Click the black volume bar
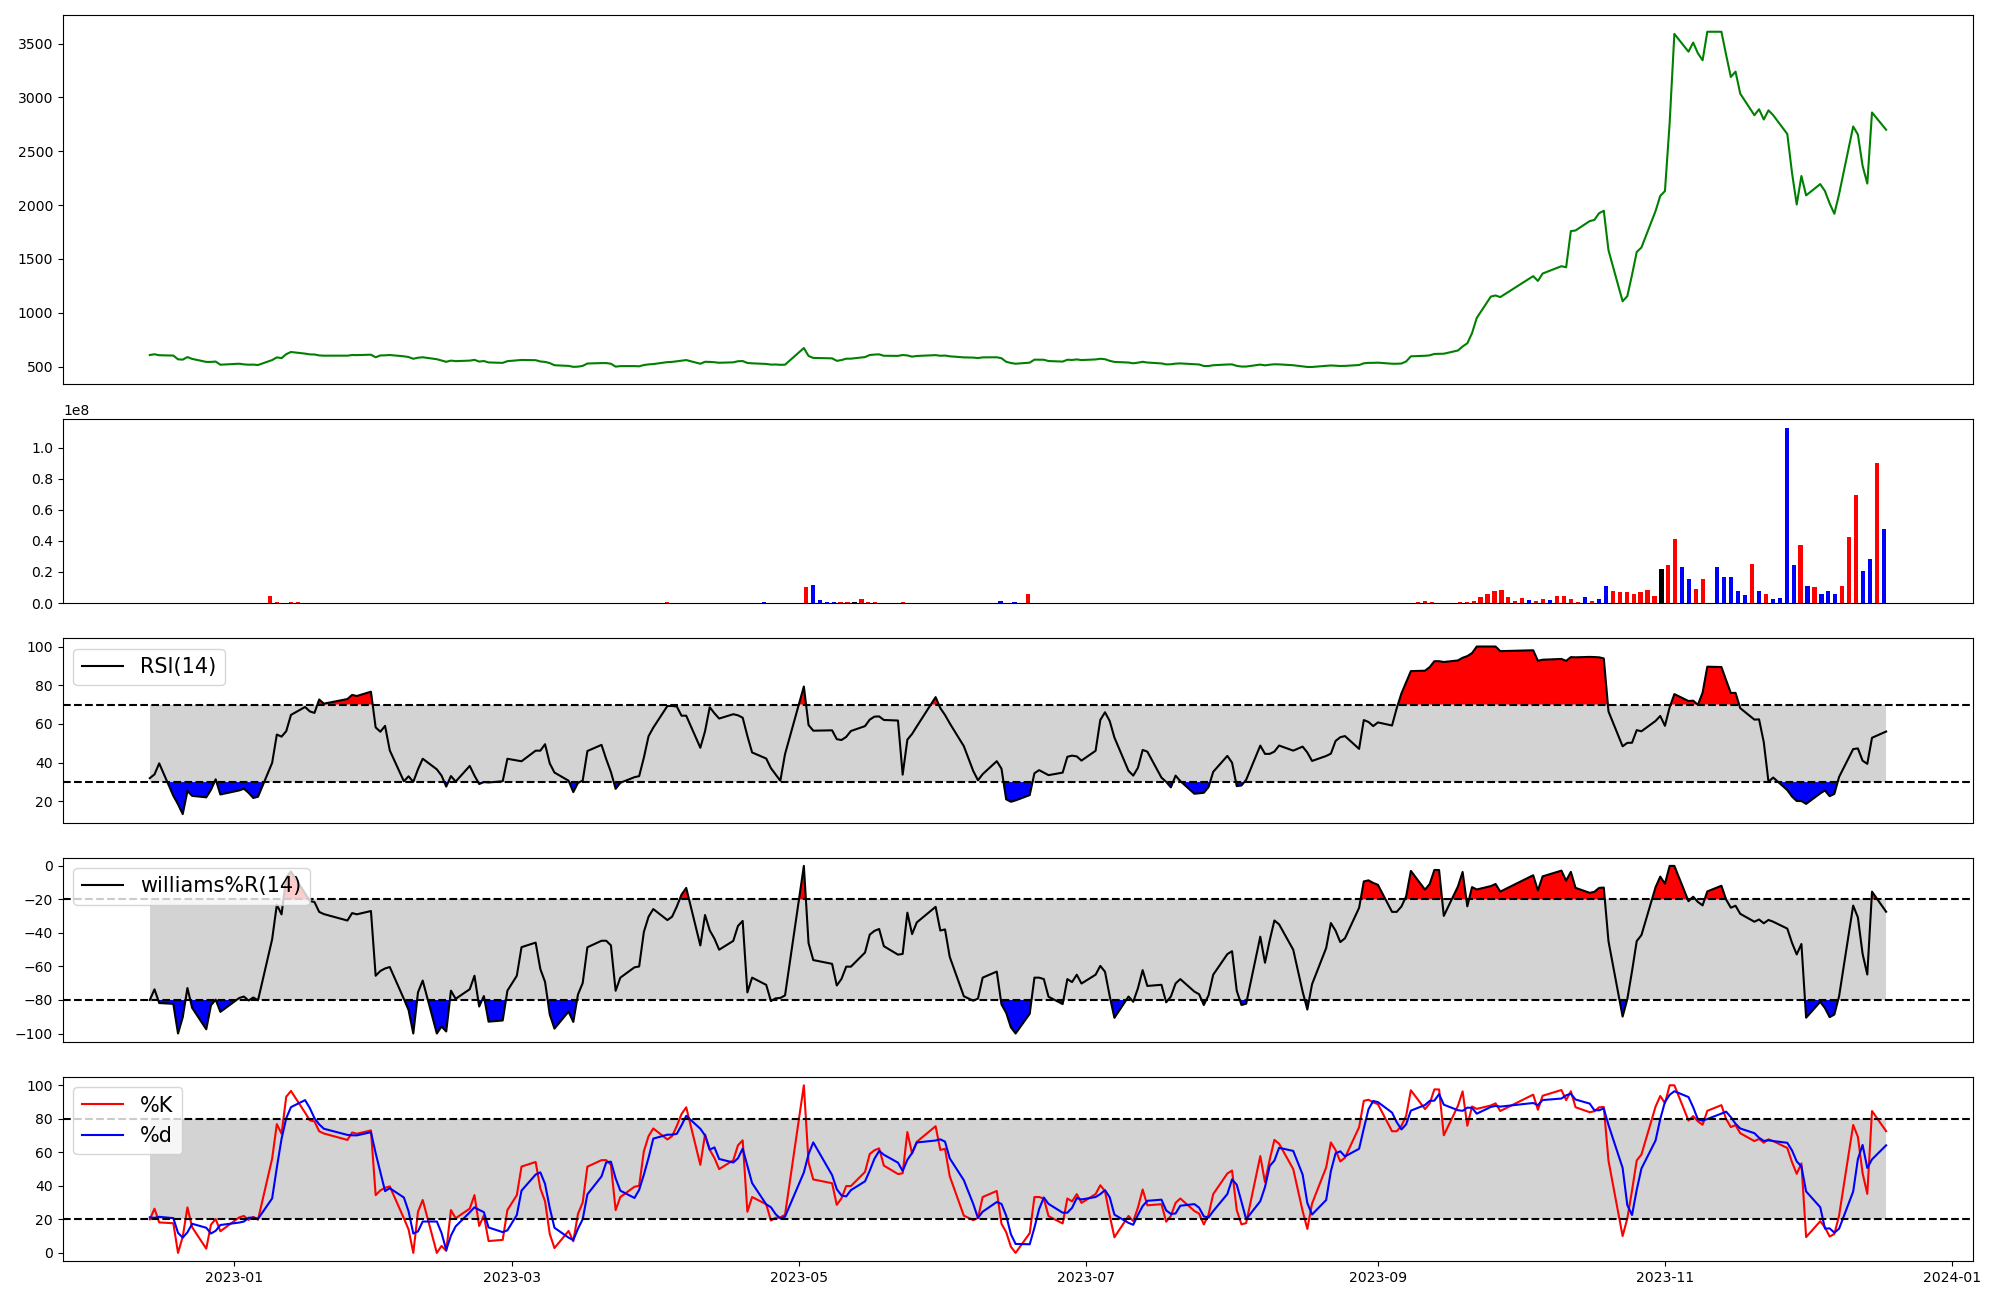Screen dimensions: 2000x1300 click(x=1661, y=586)
